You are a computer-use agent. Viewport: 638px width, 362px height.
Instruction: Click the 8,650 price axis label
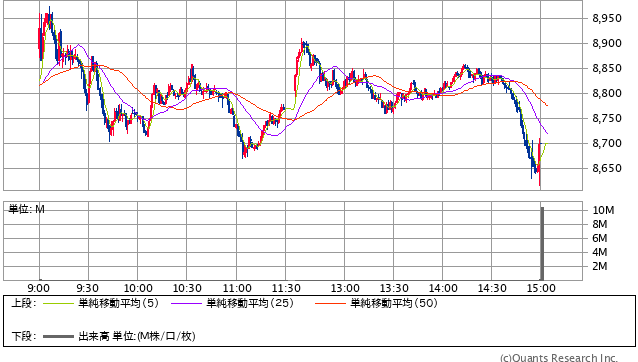point(607,168)
